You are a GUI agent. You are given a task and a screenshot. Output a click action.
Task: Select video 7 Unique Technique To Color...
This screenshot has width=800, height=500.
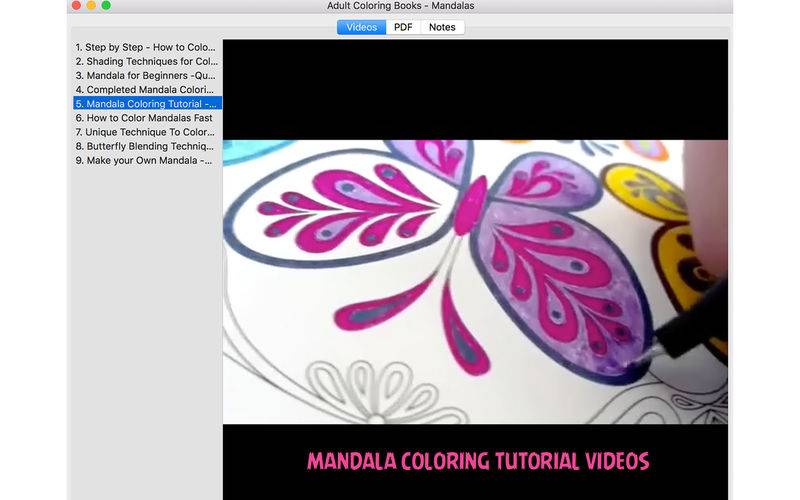(147, 132)
